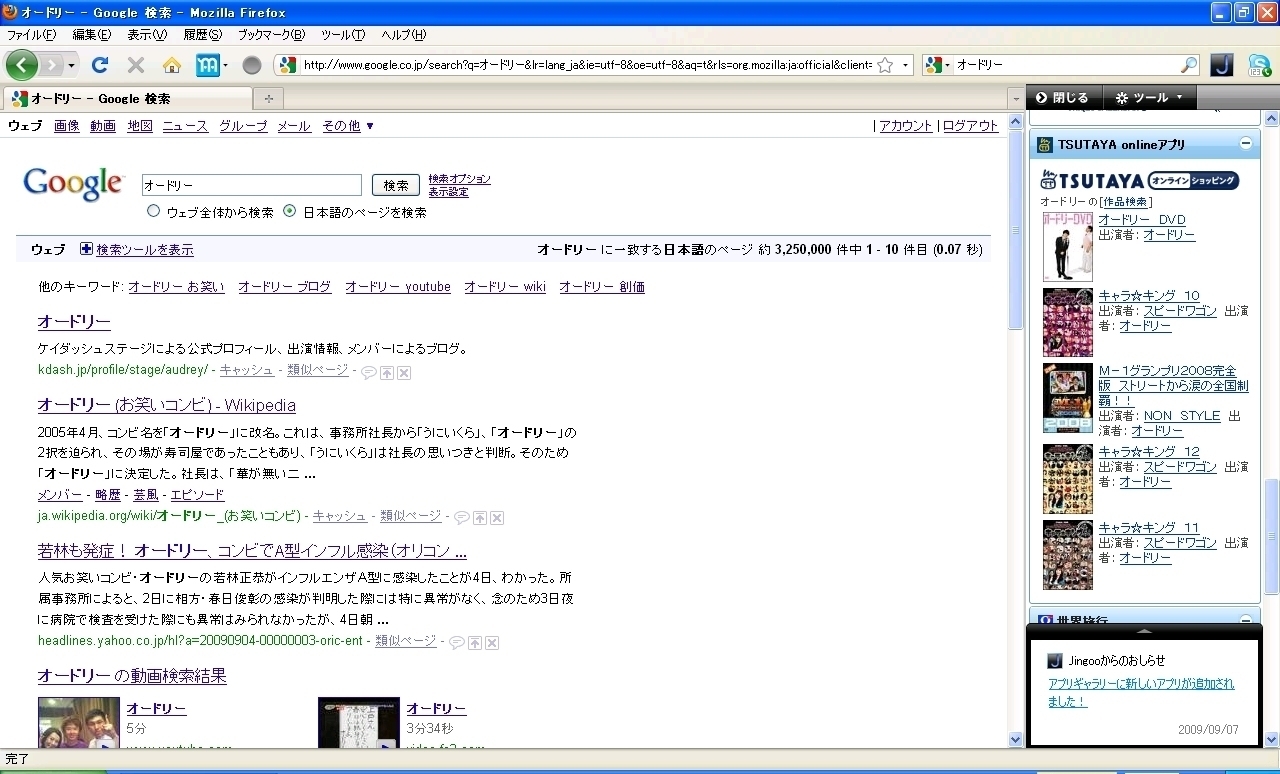Click the Google search query input field
Viewport: 1280px width, 774px height.
tap(251, 185)
